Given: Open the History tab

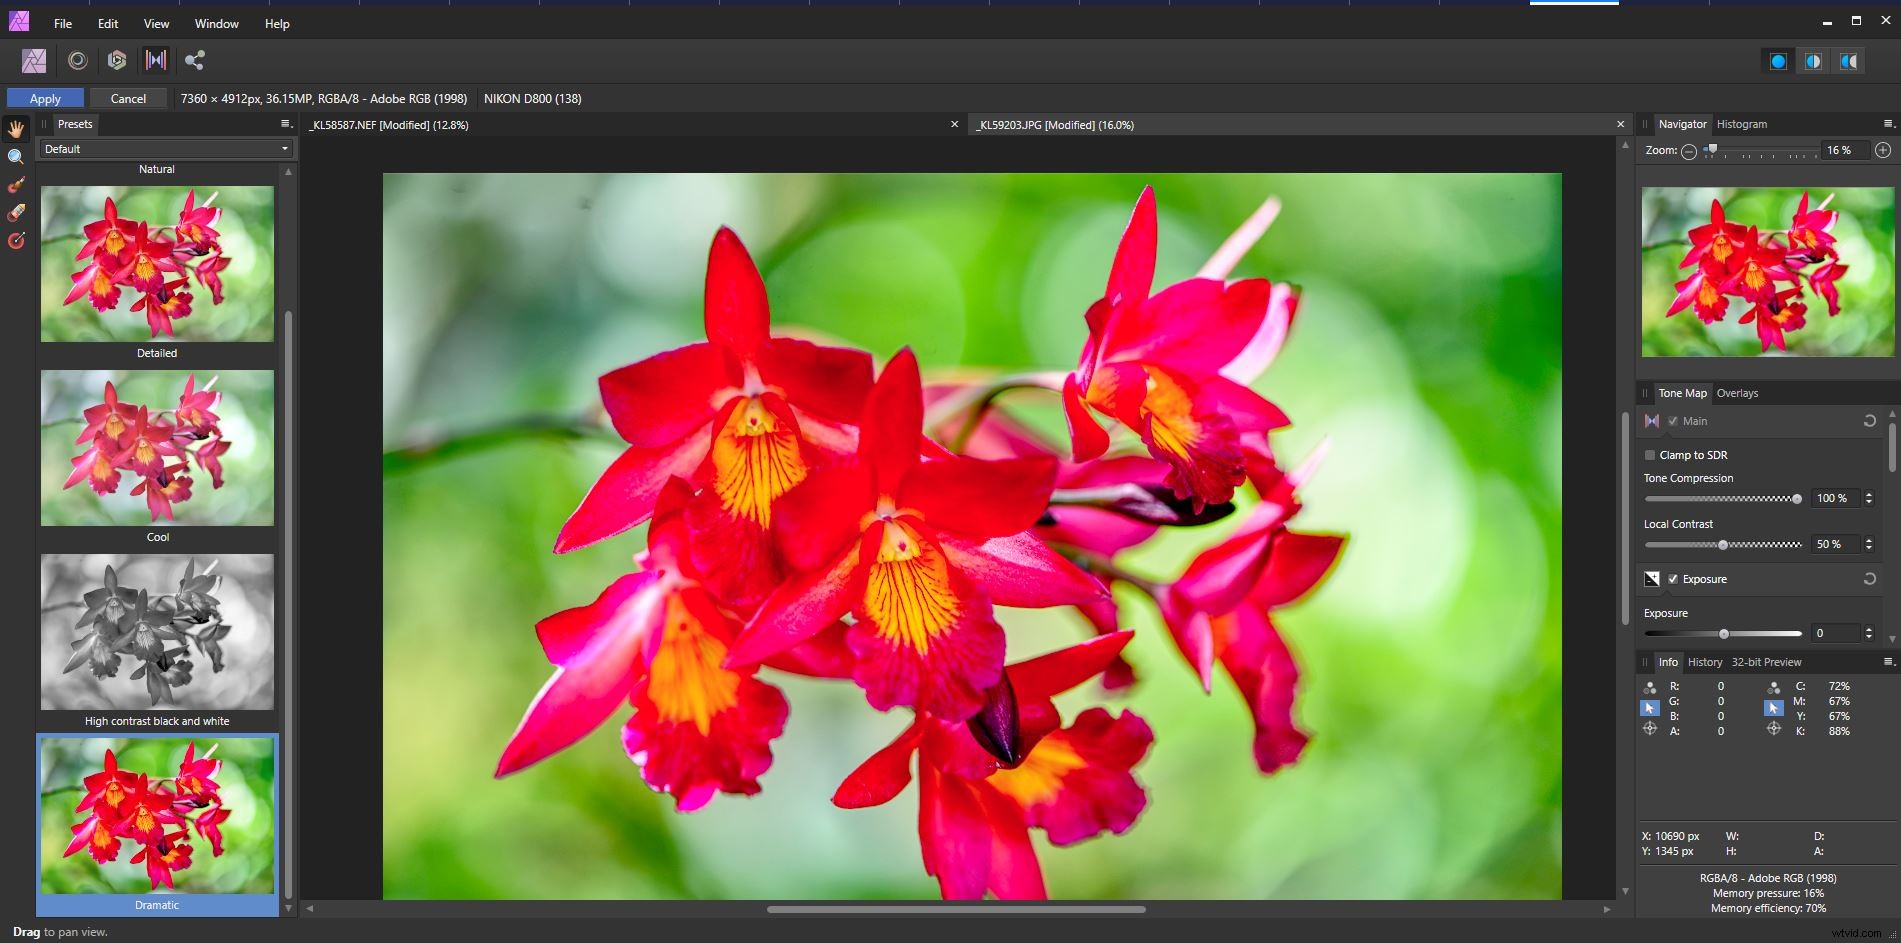Looking at the screenshot, I should pyautogui.click(x=1705, y=662).
